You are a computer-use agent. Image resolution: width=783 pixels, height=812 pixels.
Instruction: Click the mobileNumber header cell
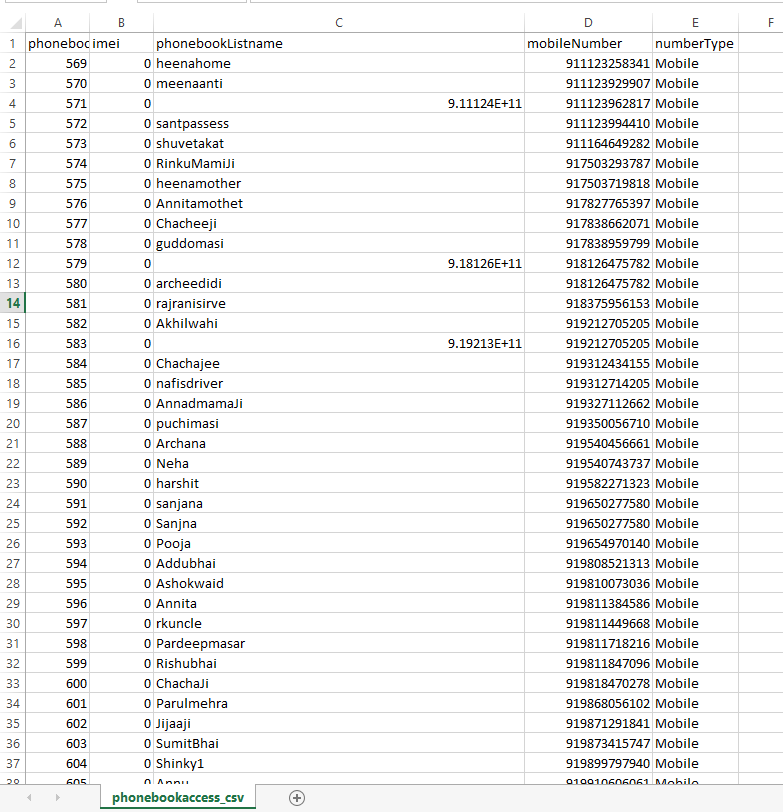click(588, 43)
